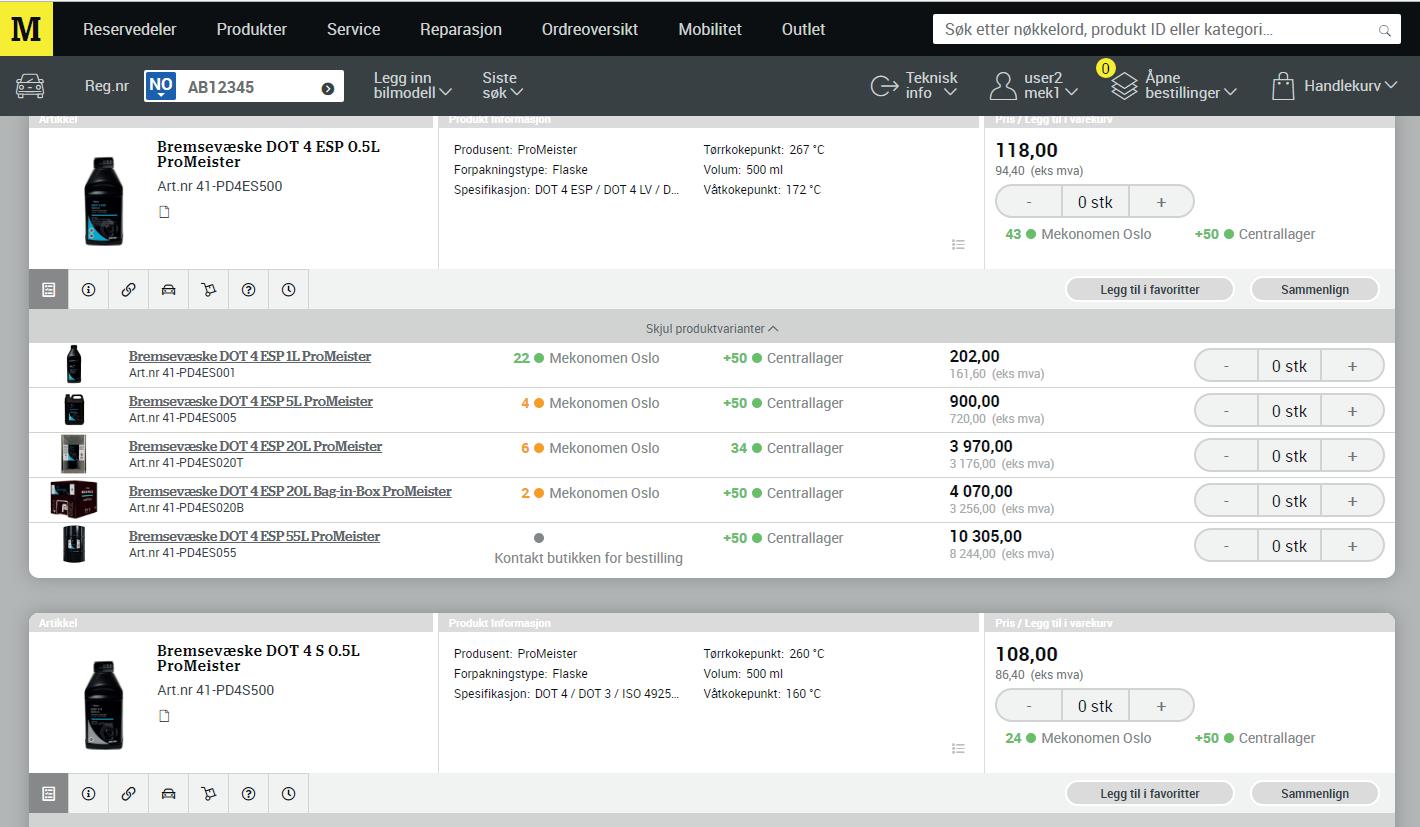Open the Bremsevæske DOT 4 ESP 1L ProMeister link

point(250,357)
